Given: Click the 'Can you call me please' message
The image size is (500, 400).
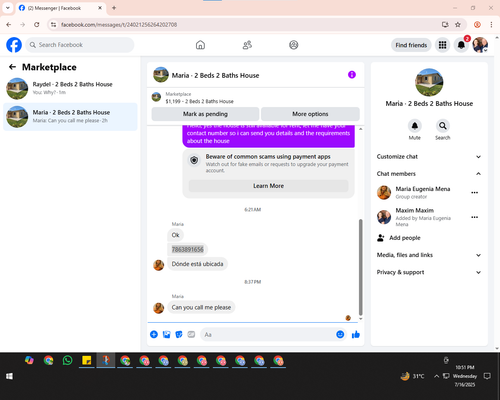Looking at the screenshot, I should [201, 307].
